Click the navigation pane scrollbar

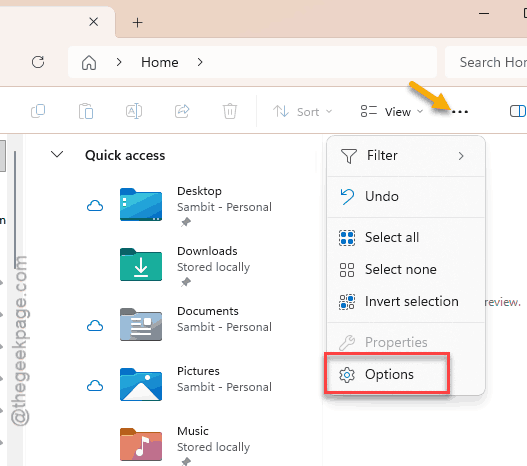15,210
